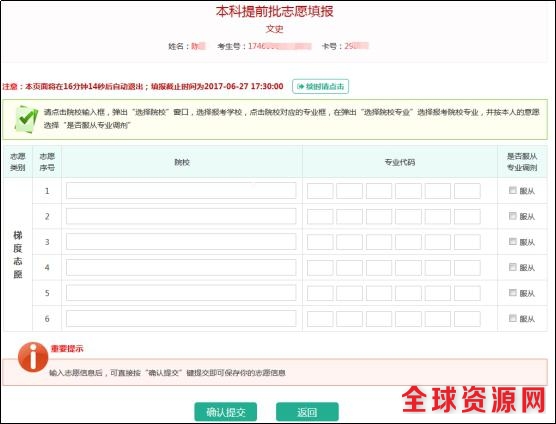
Task: Click the arrow icon in 续时请点击 button
Action: pos(300,87)
